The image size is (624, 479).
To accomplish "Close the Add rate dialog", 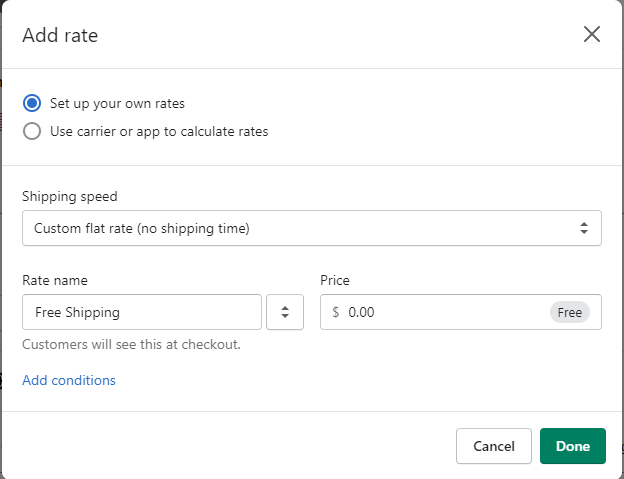I will click(x=592, y=35).
